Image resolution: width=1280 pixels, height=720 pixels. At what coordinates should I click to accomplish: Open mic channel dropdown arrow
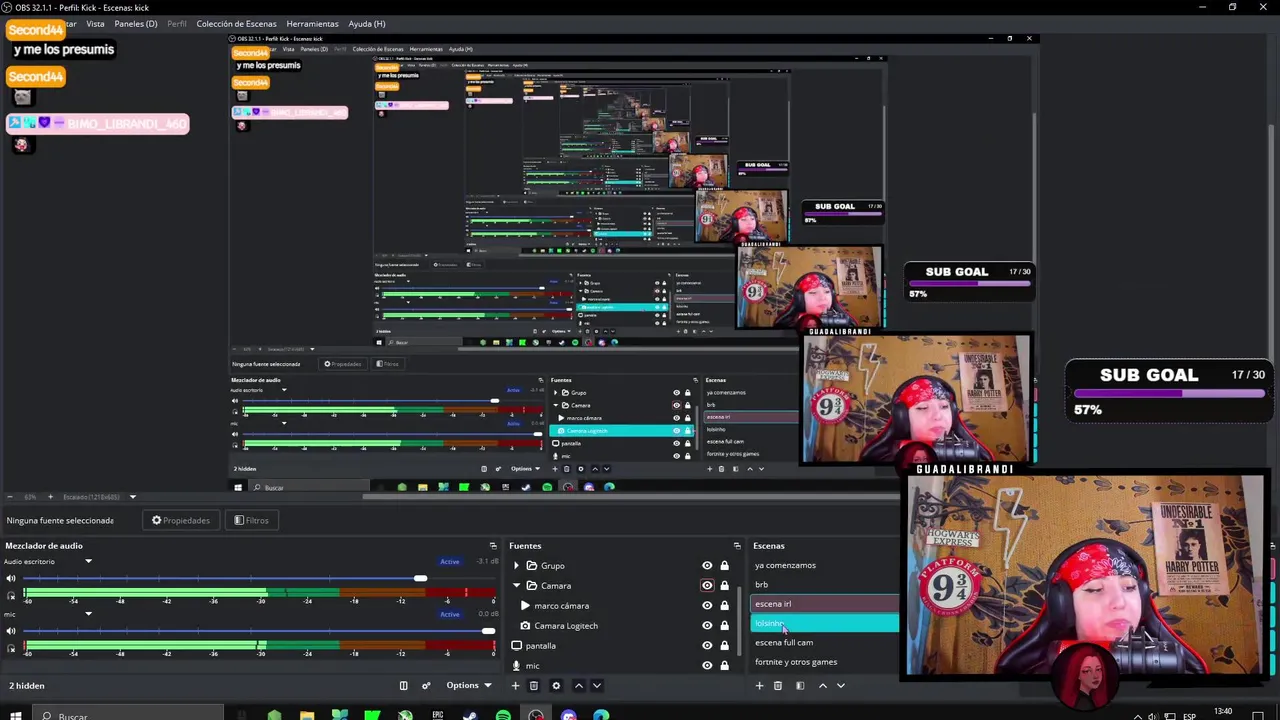(x=88, y=614)
